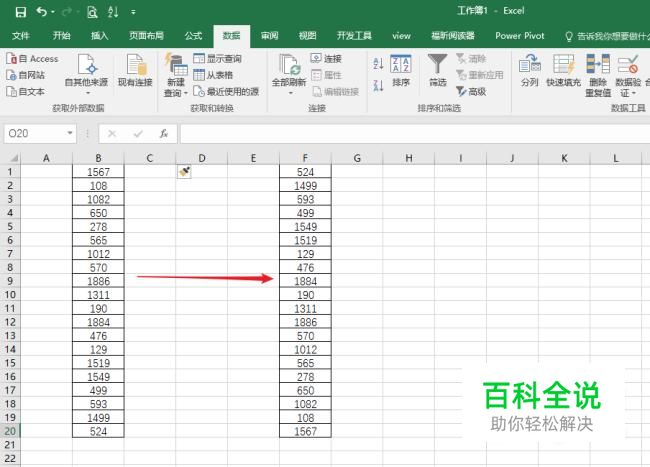The height and width of the screenshot is (467, 650).
Task: Click 显示查询 (Show Queries)
Action: (218, 58)
